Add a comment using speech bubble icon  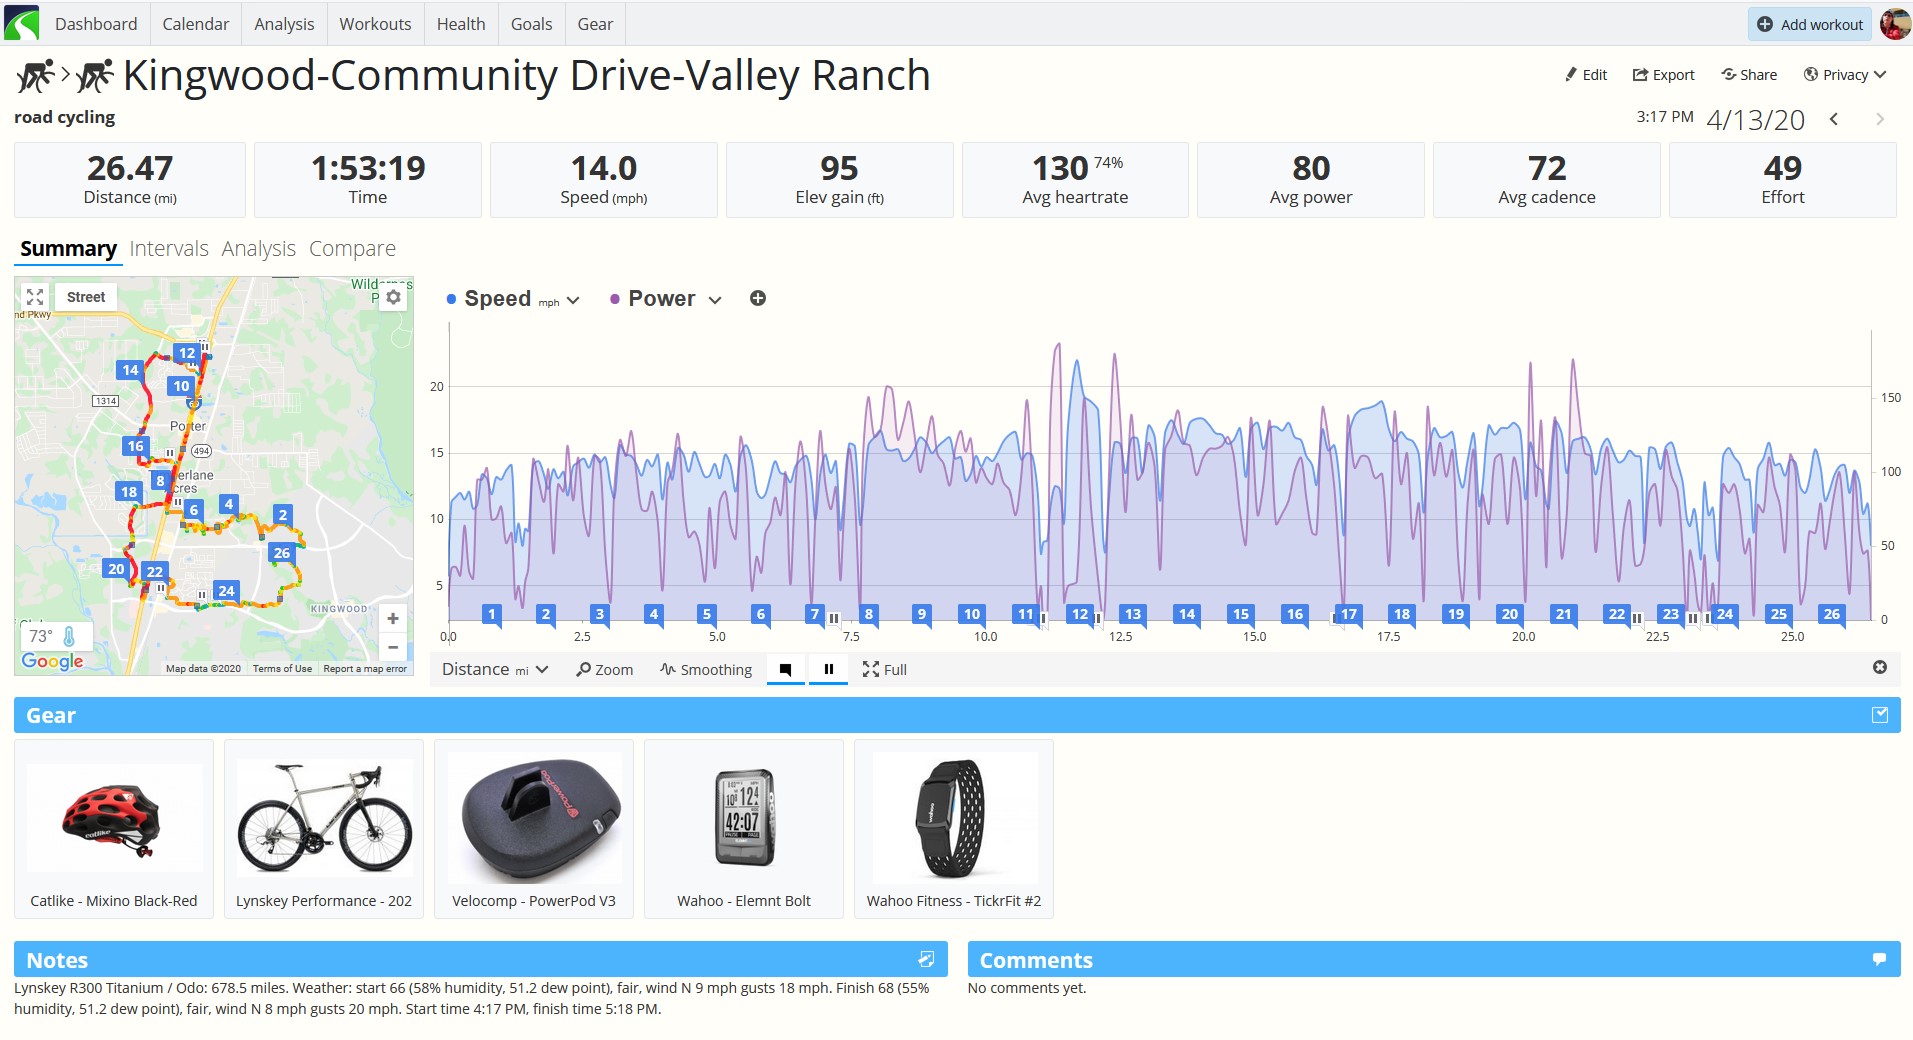[x=1879, y=960]
